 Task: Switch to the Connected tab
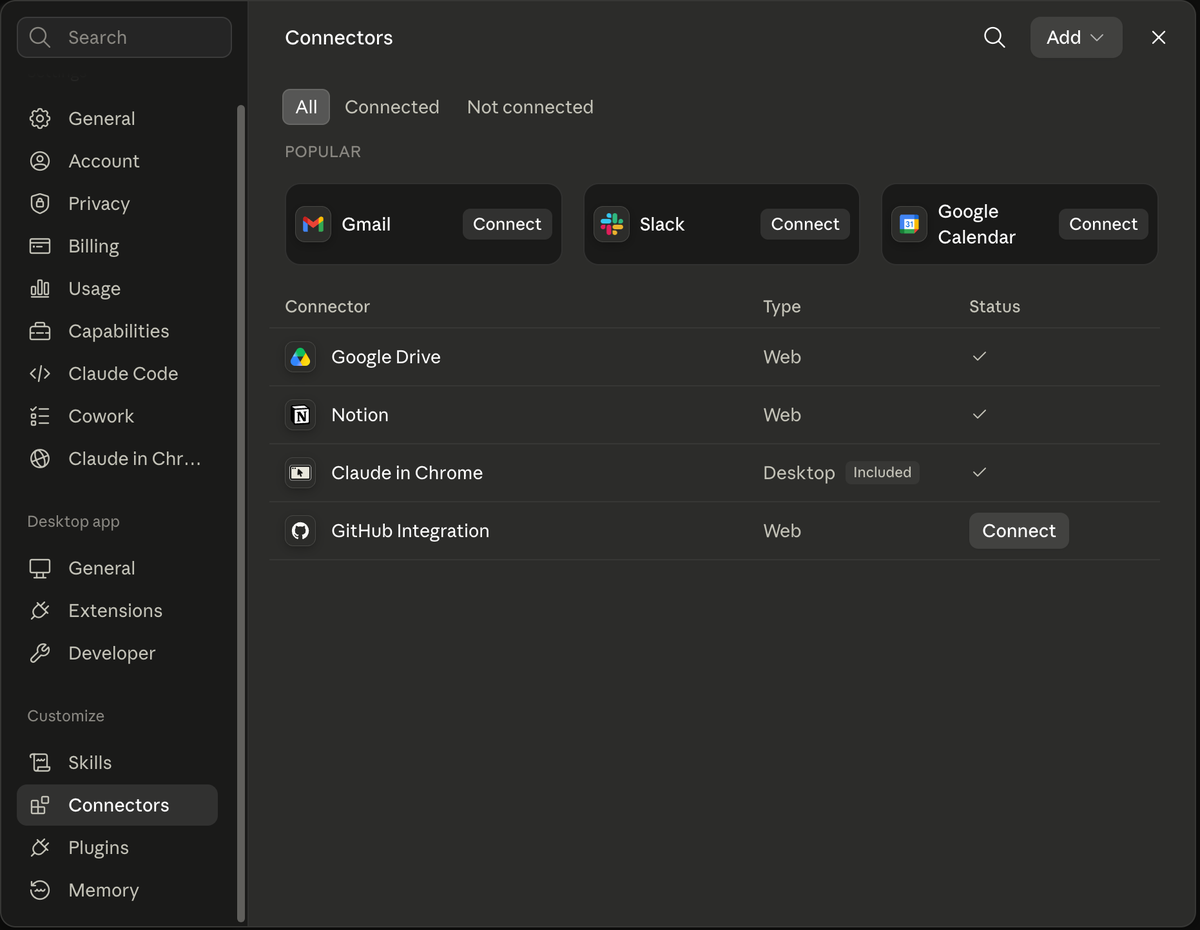pos(392,107)
